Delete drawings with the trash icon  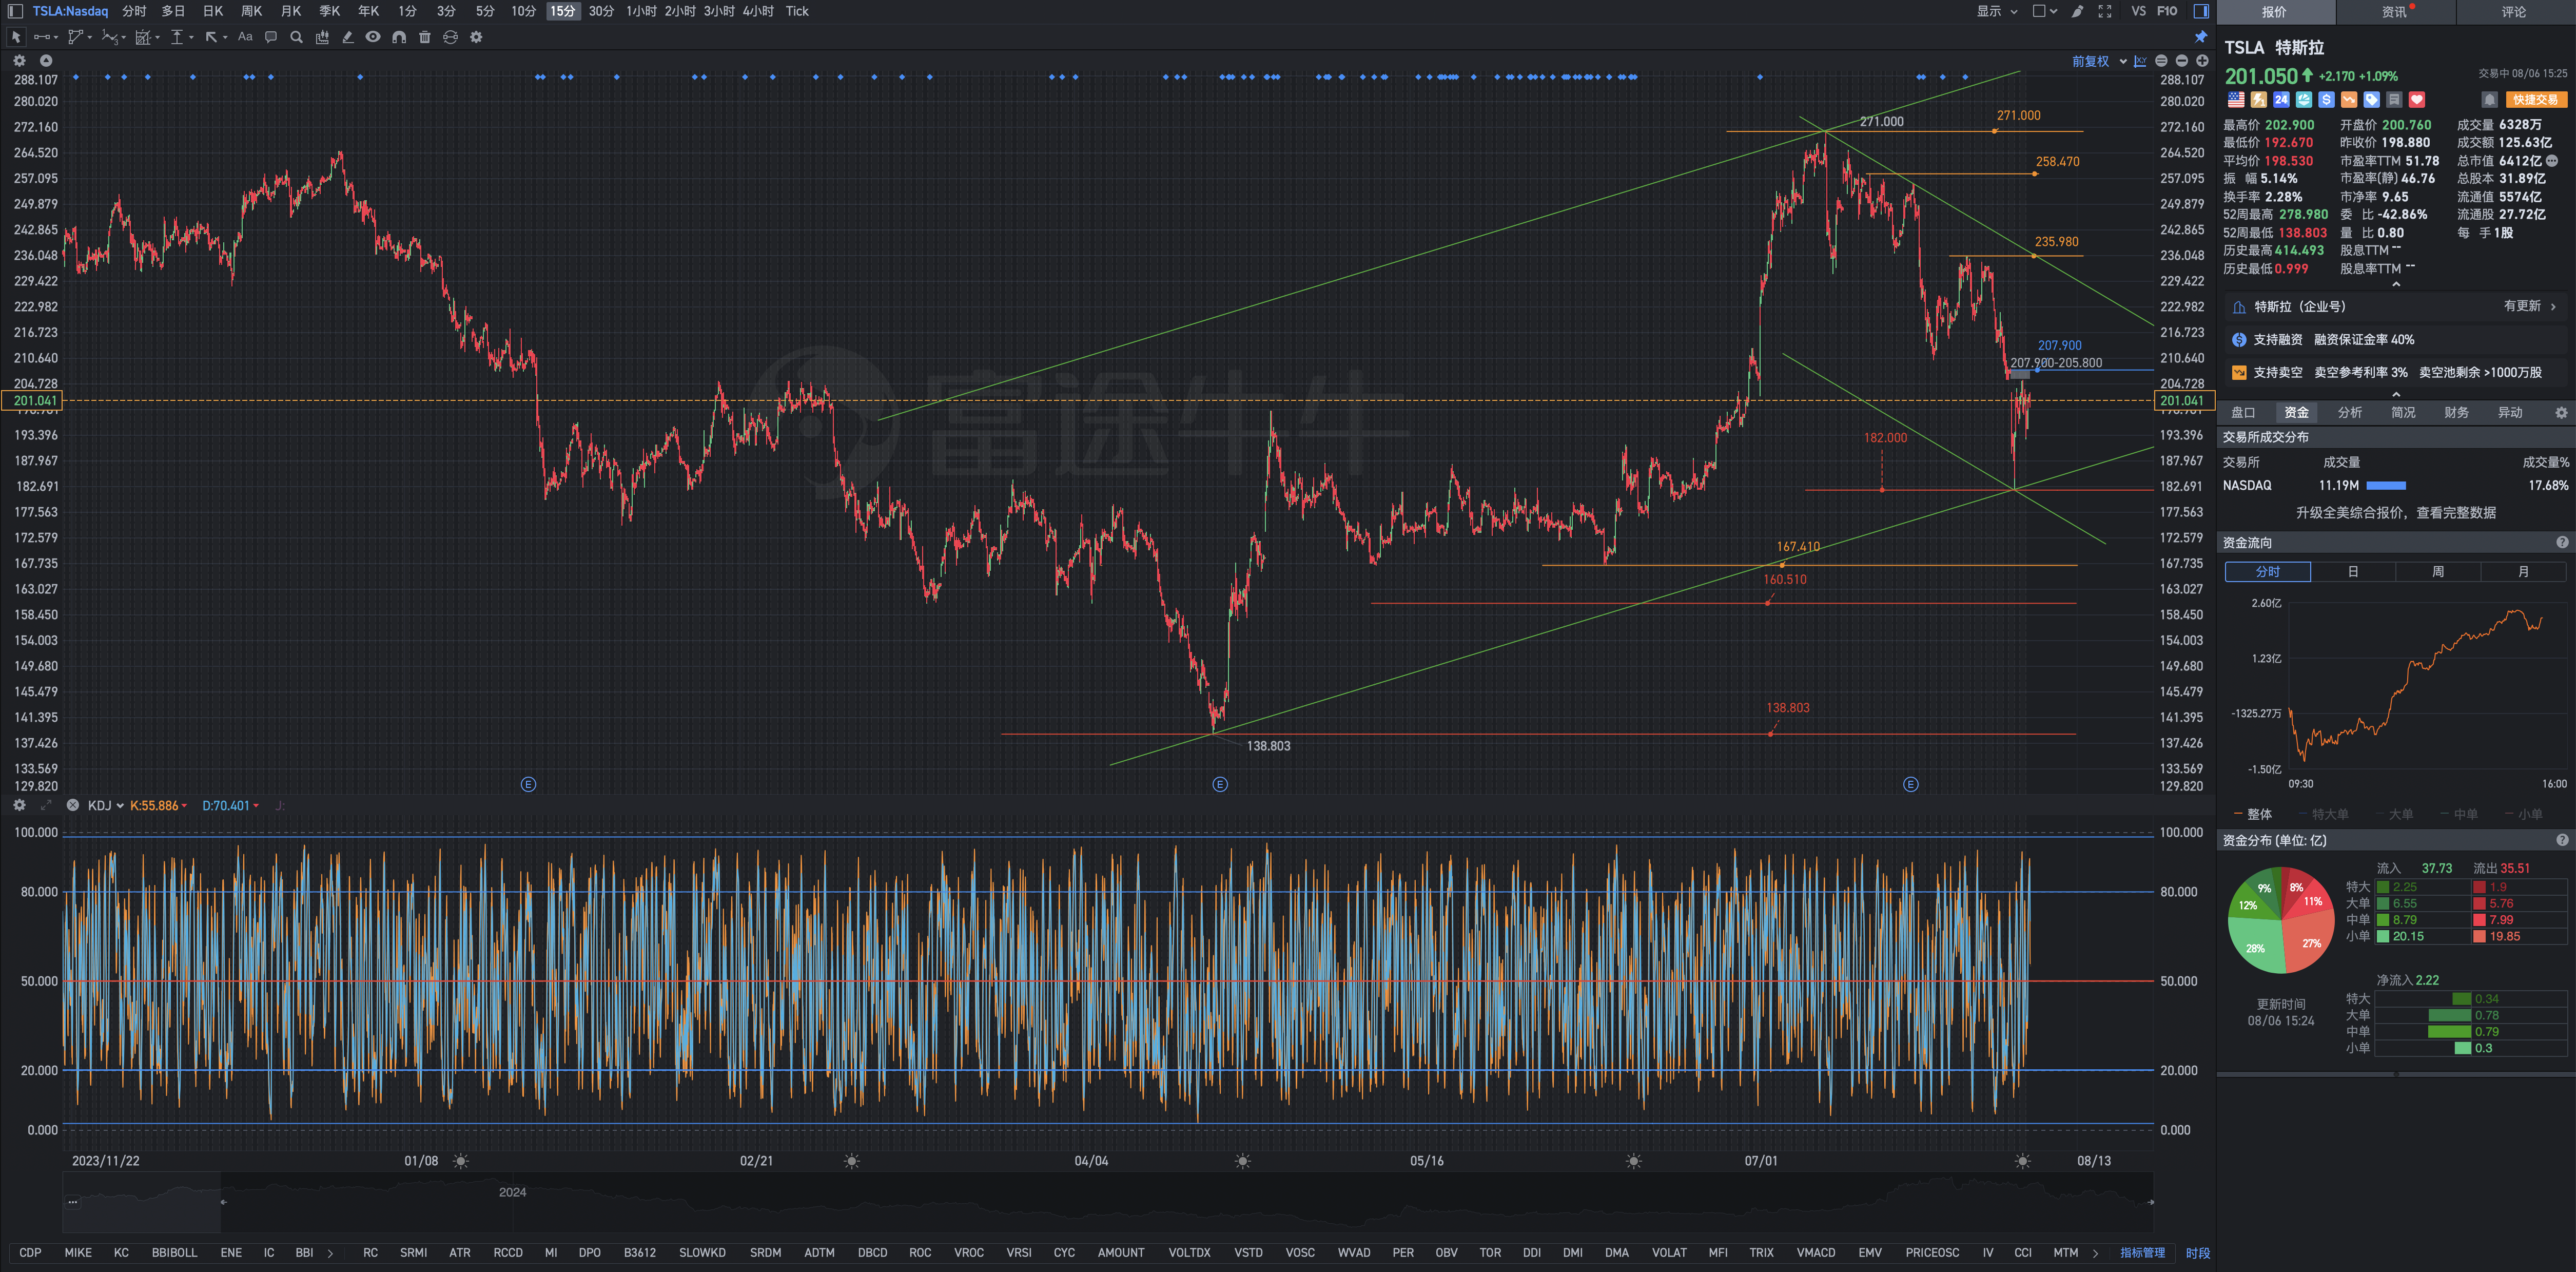(424, 37)
